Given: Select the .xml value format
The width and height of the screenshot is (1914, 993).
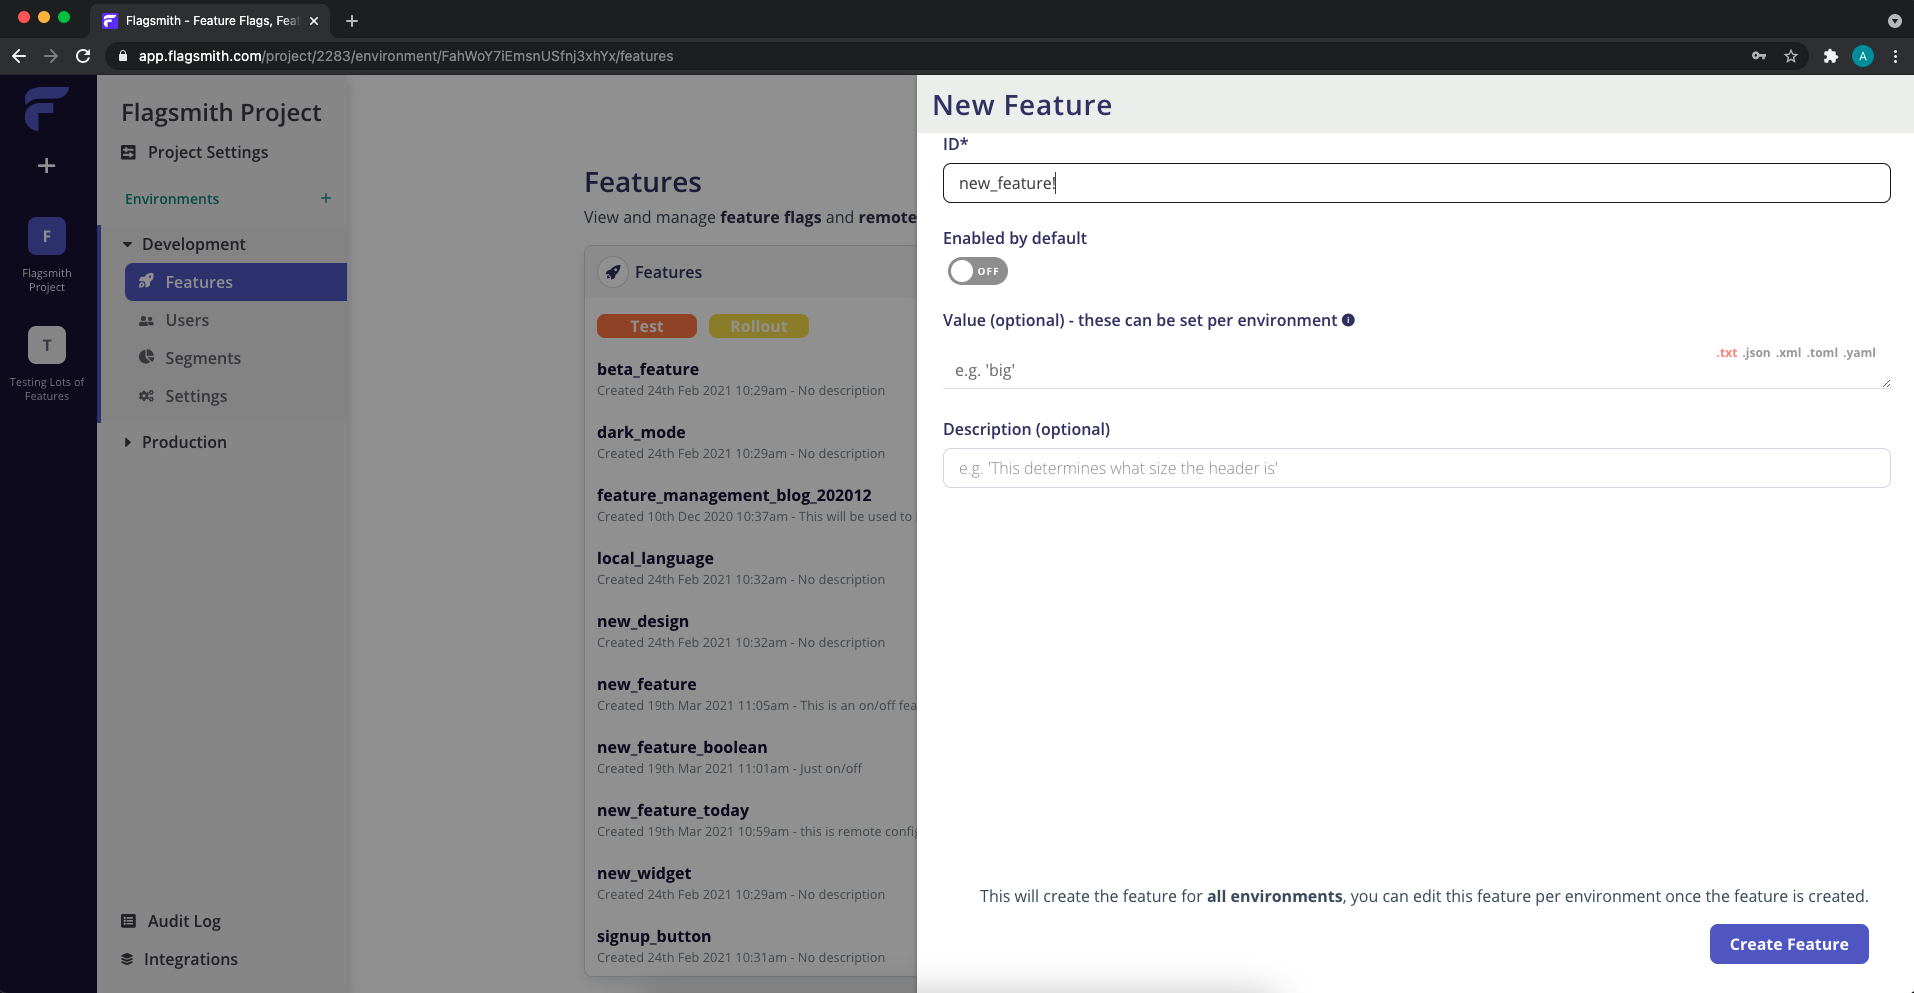Looking at the screenshot, I should pyautogui.click(x=1789, y=353).
